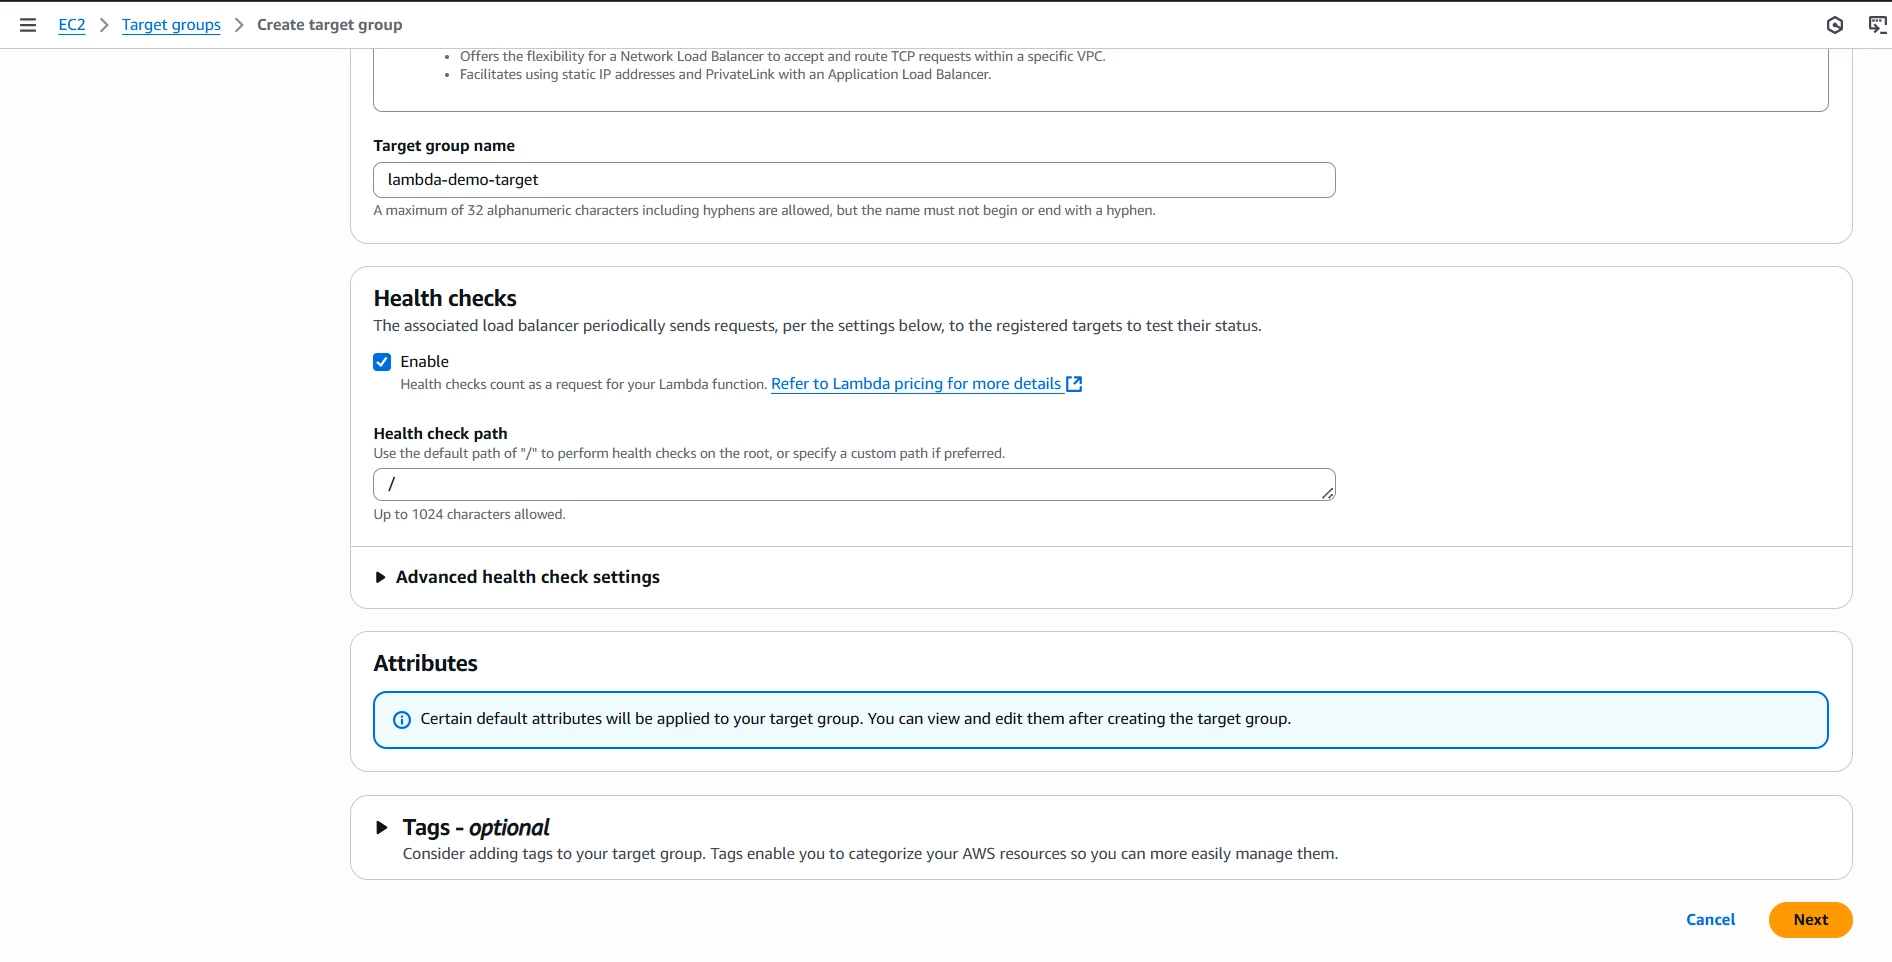Navigate to EC2 breadcrumb

tap(72, 25)
